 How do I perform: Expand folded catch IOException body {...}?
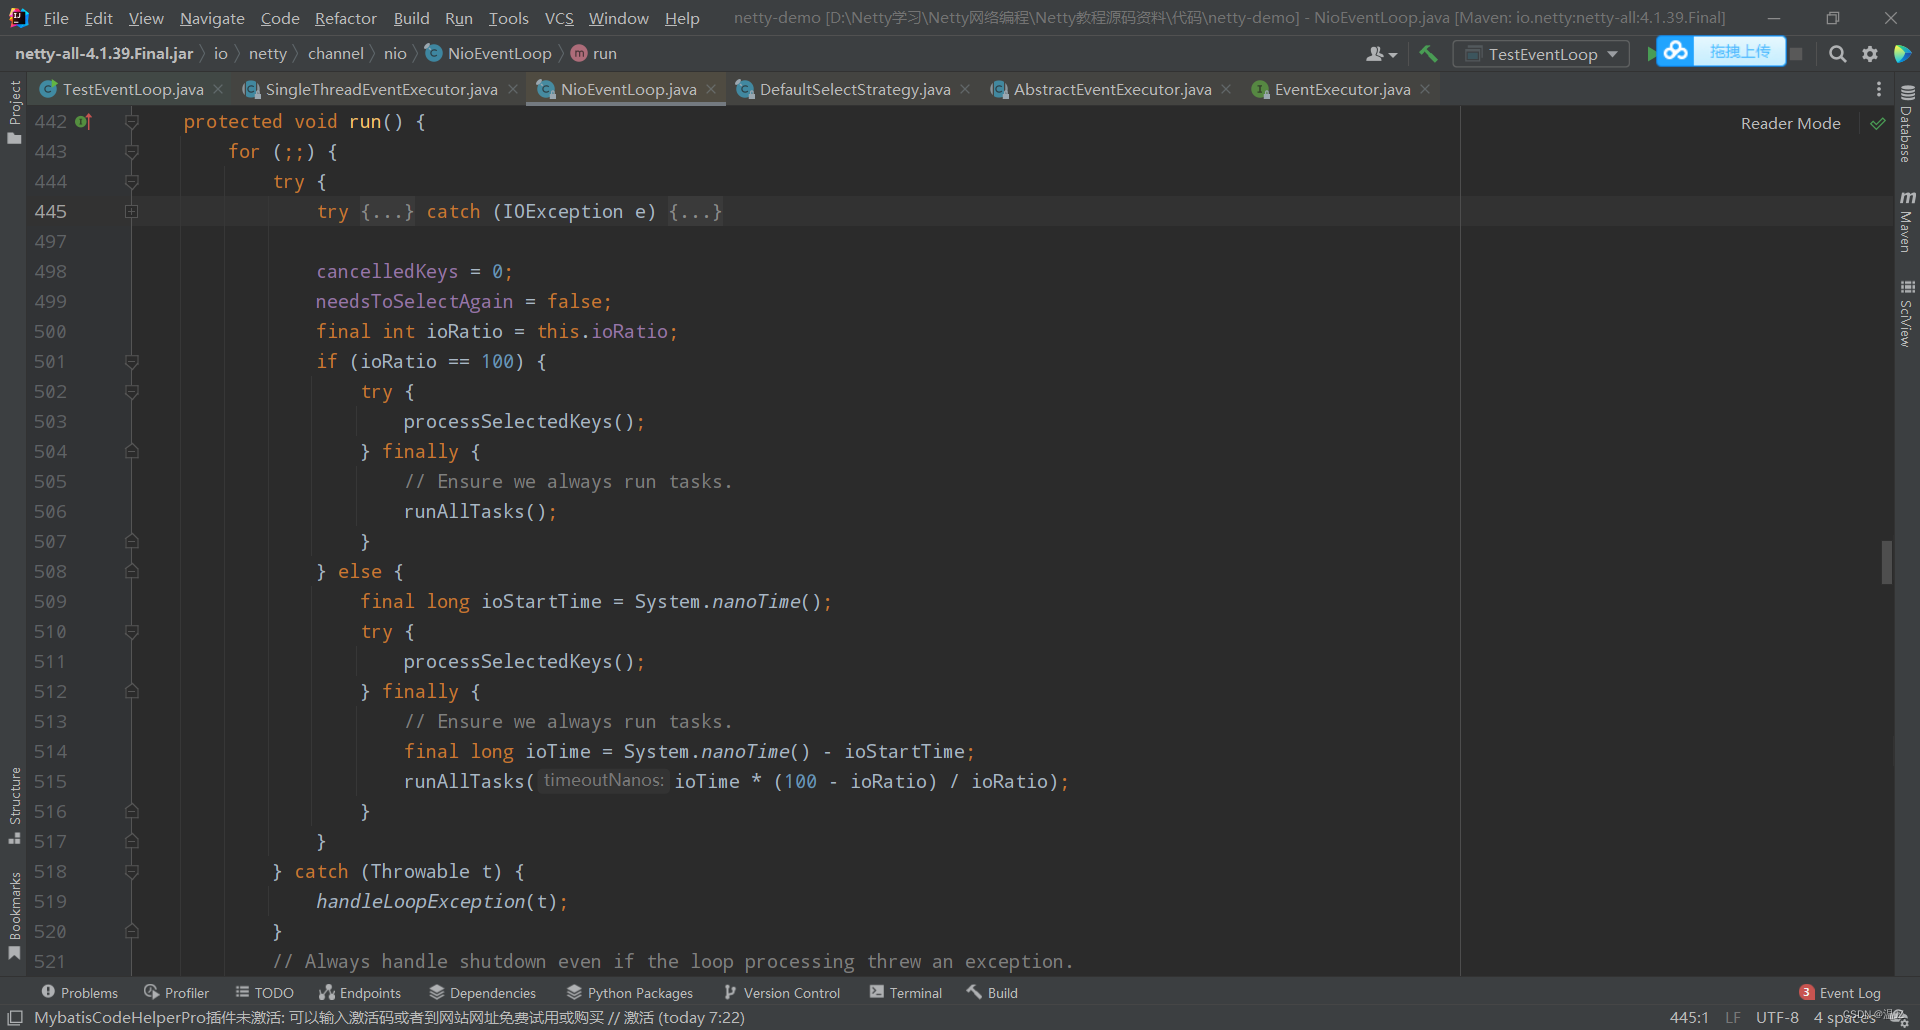coord(695,211)
